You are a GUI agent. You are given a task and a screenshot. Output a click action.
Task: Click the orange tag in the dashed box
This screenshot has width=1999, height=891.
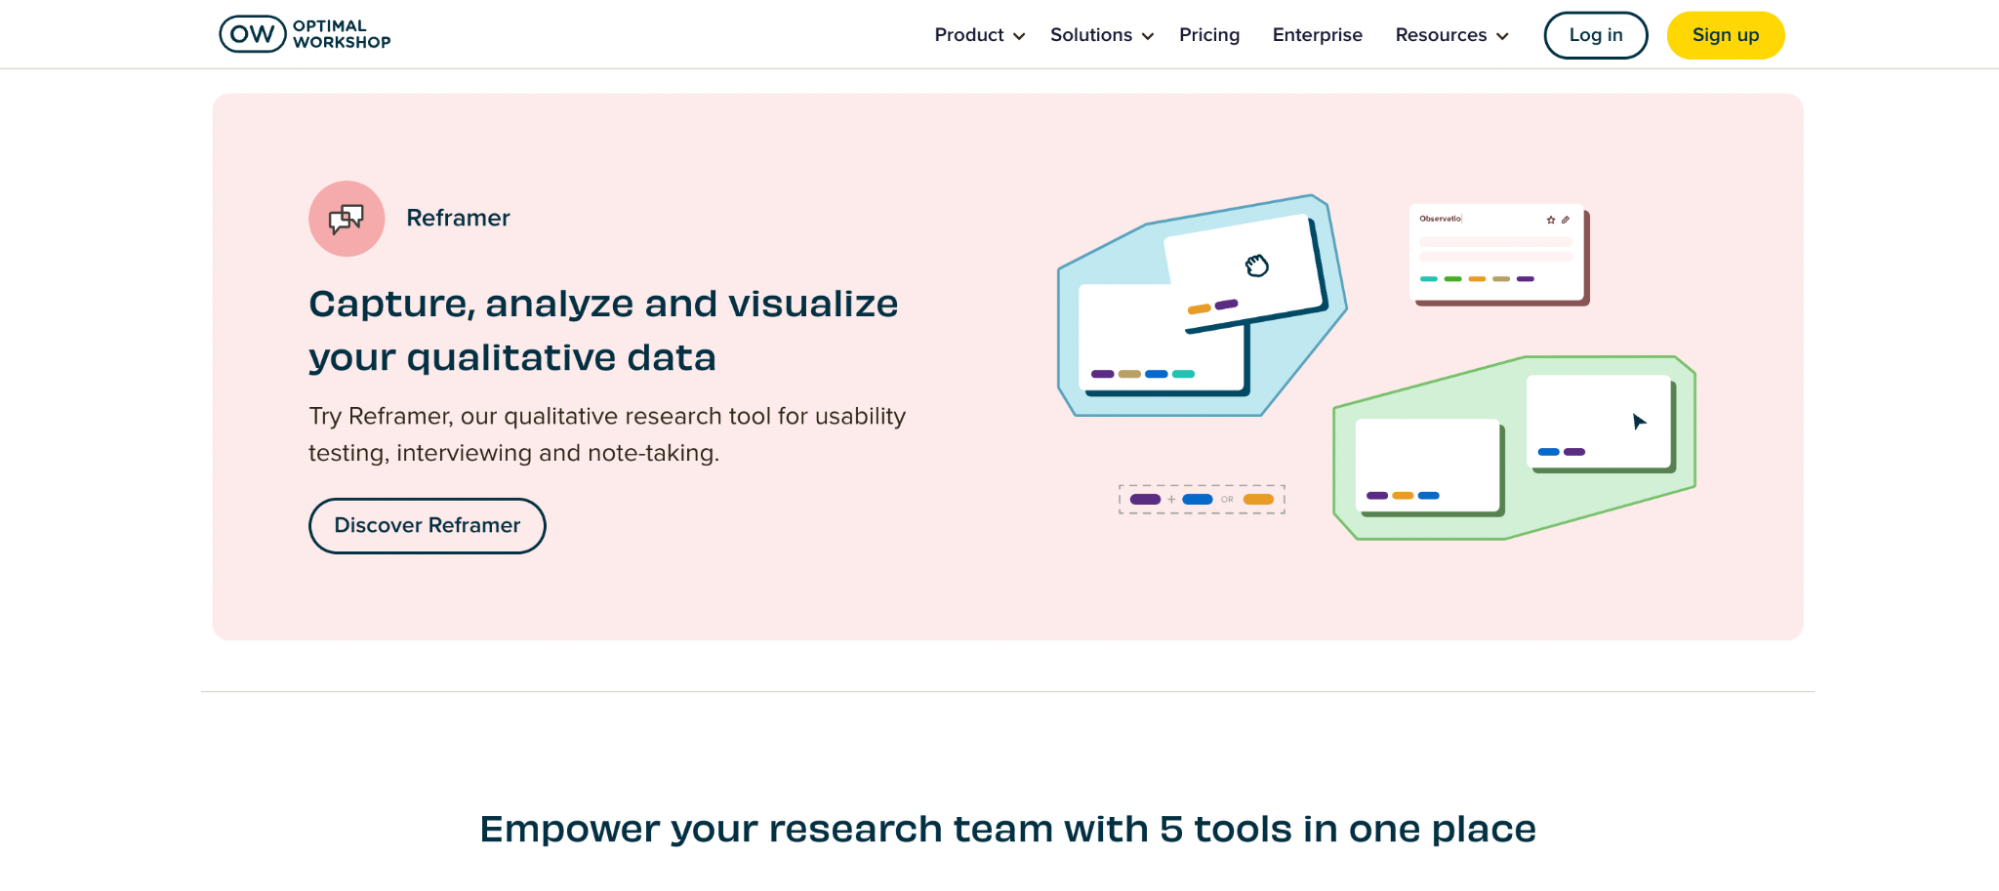1258,499
